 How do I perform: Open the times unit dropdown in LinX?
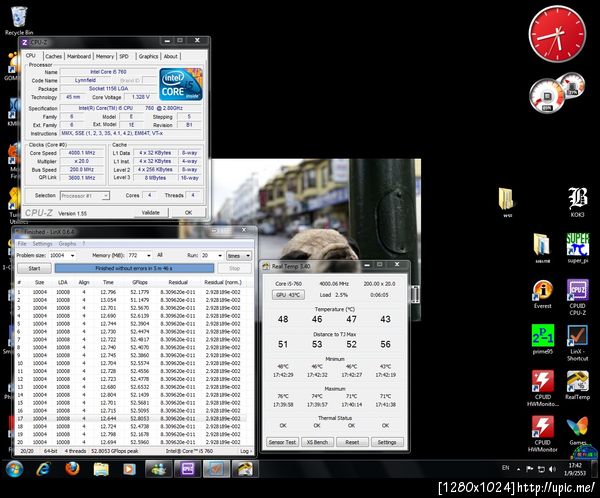click(x=239, y=256)
